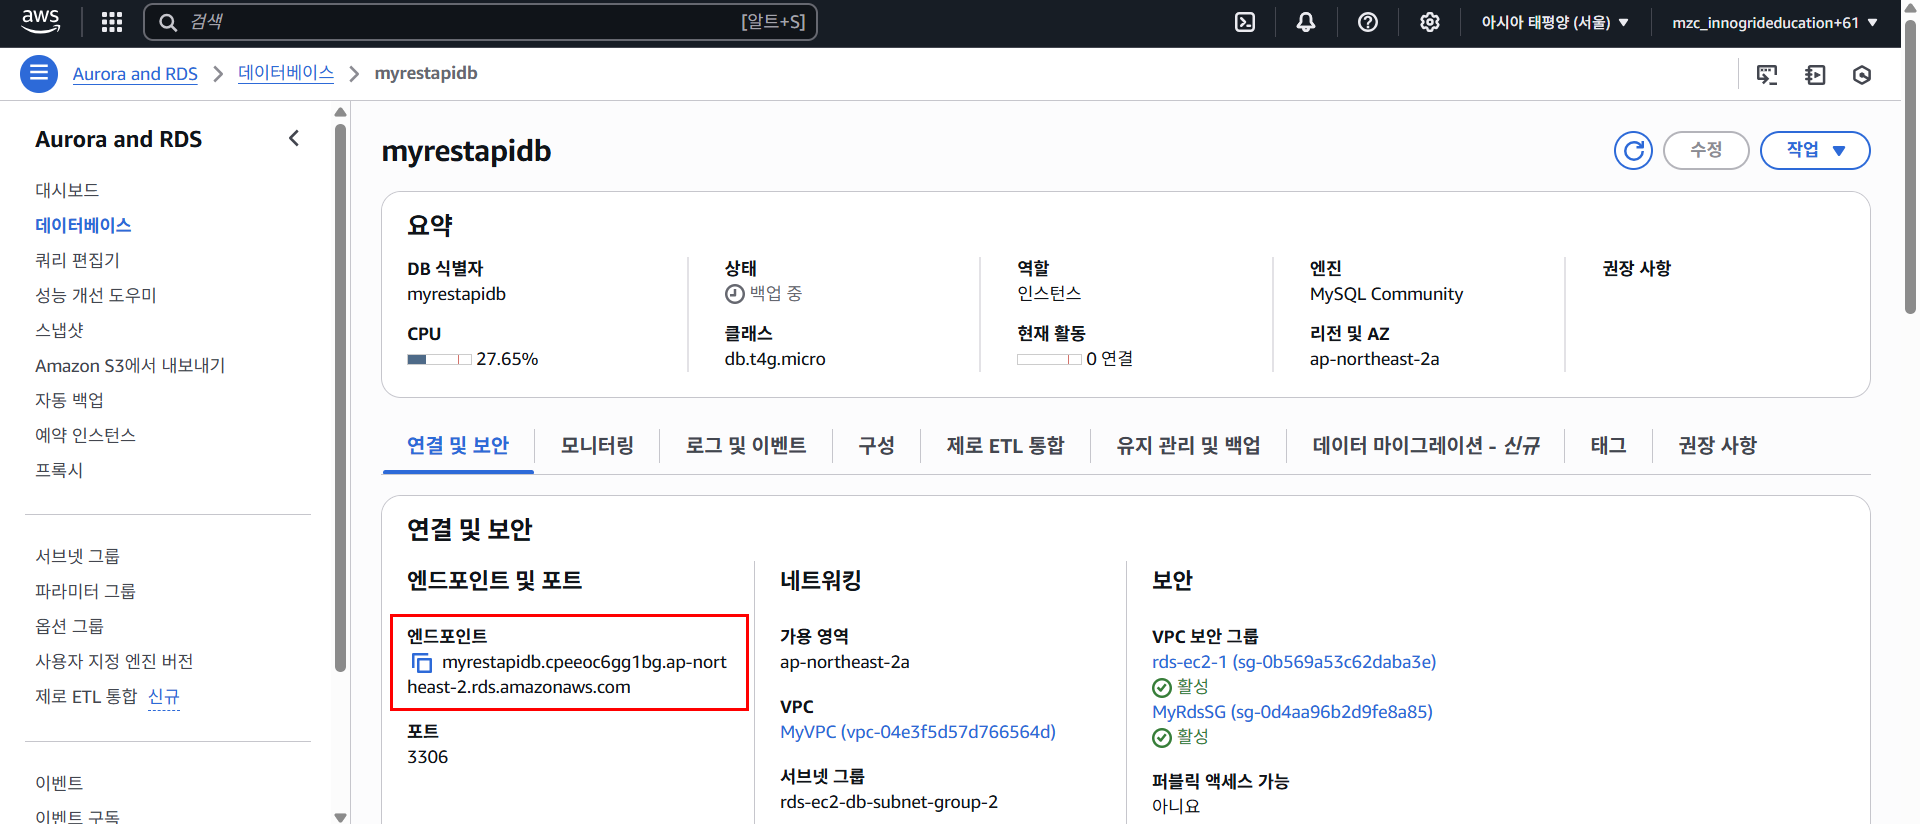Open the screen-with-cursor panel icon in breadcrumb bar
The height and width of the screenshot is (824, 1920).
[1767, 74]
